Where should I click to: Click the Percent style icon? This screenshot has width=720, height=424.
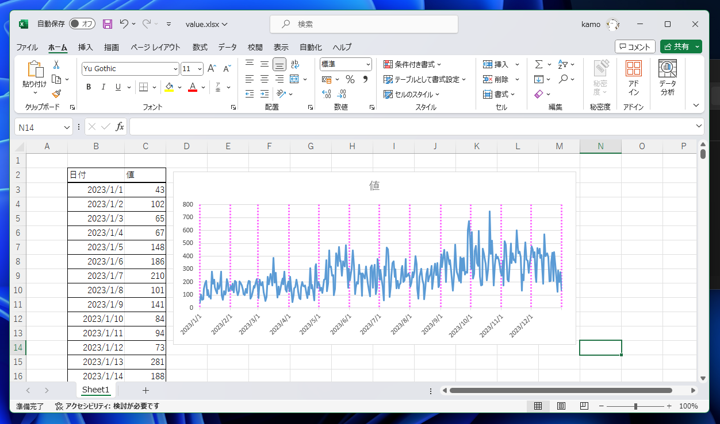pos(350,80)
